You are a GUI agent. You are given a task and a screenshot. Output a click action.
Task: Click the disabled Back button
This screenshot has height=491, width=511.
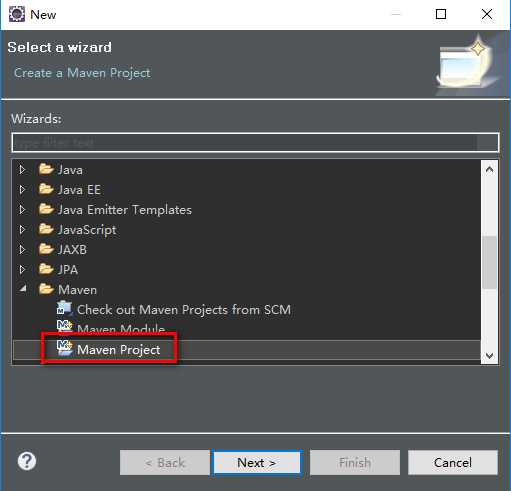165,463
